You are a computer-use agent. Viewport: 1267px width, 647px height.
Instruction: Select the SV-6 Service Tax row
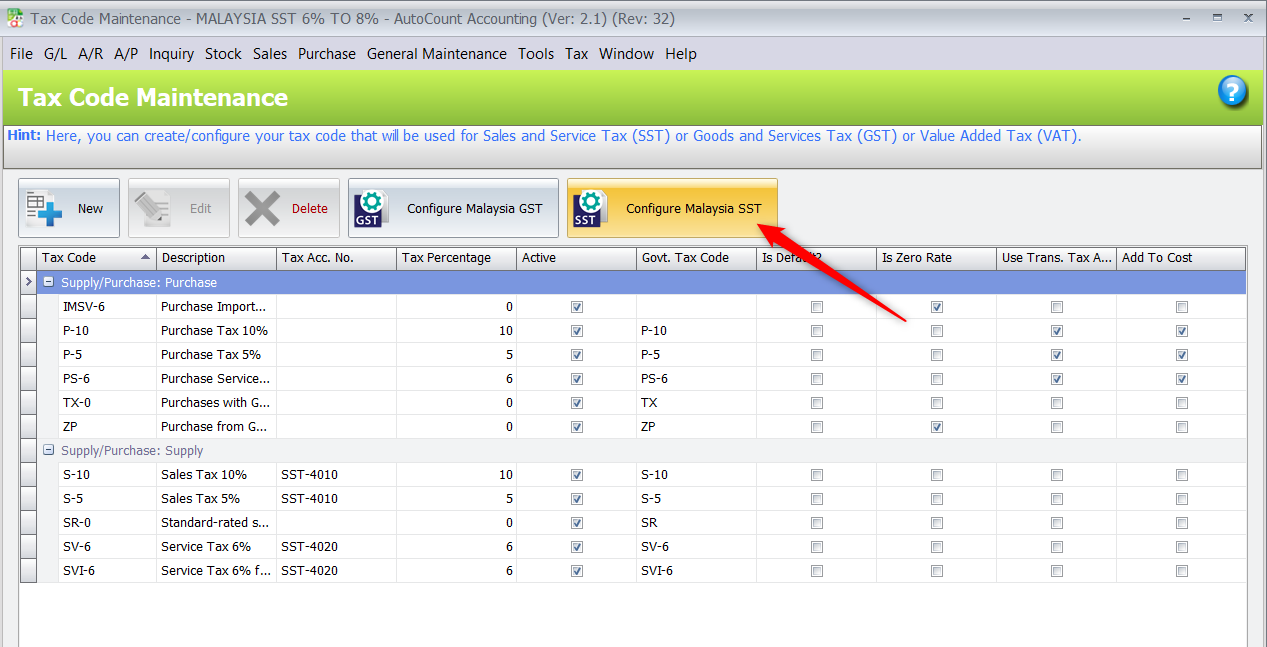click(x=205, y=547)
